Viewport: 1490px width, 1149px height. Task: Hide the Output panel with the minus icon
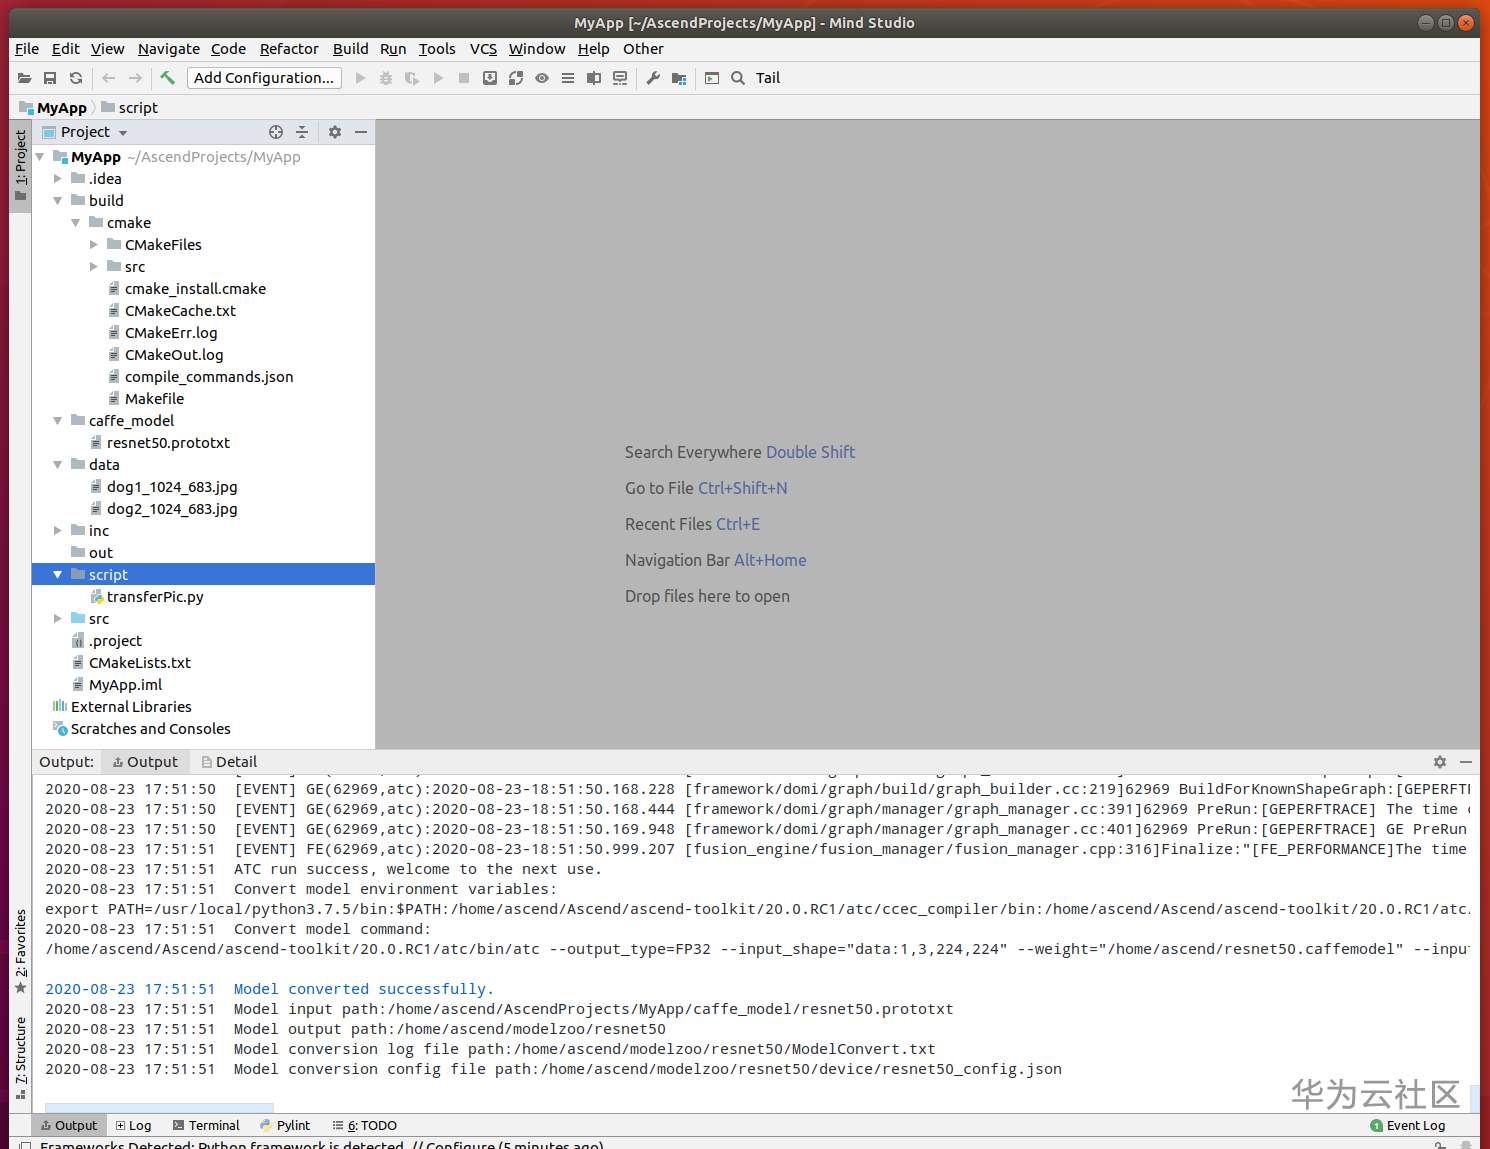point(1466,762)
